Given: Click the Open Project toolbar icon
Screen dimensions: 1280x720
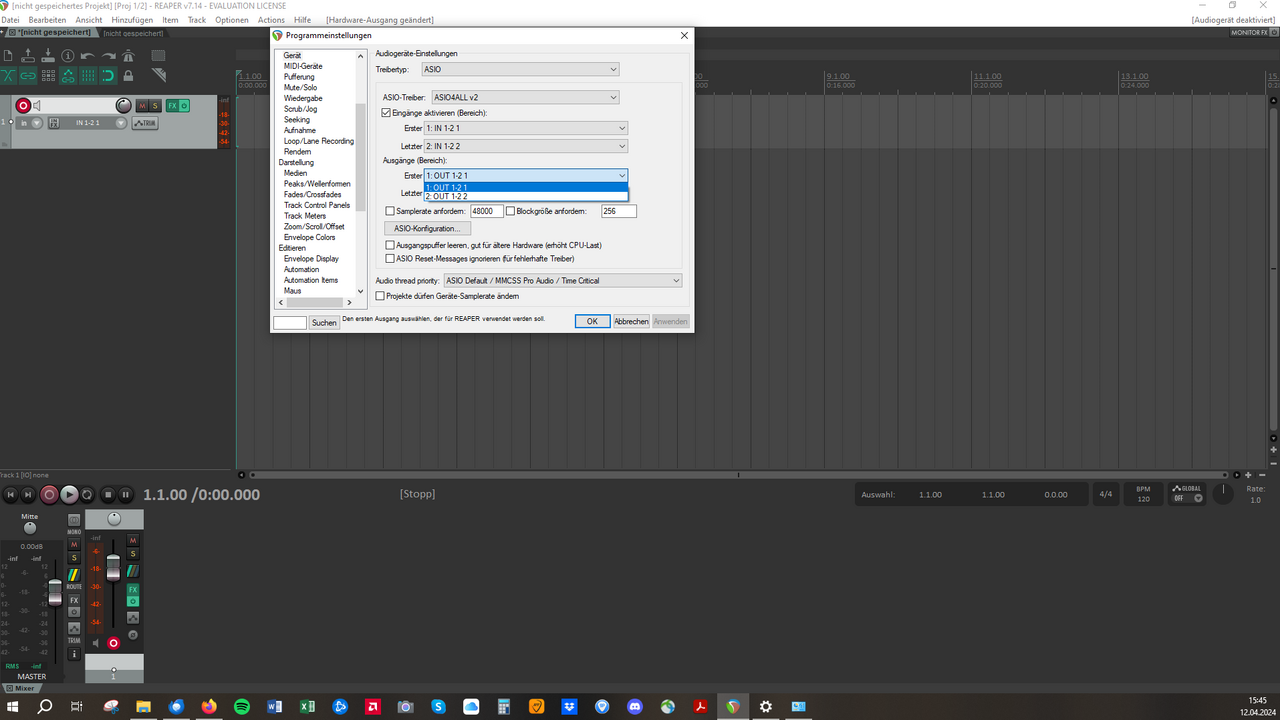Looking at the screenshot, I should click(x=28, y=56).
